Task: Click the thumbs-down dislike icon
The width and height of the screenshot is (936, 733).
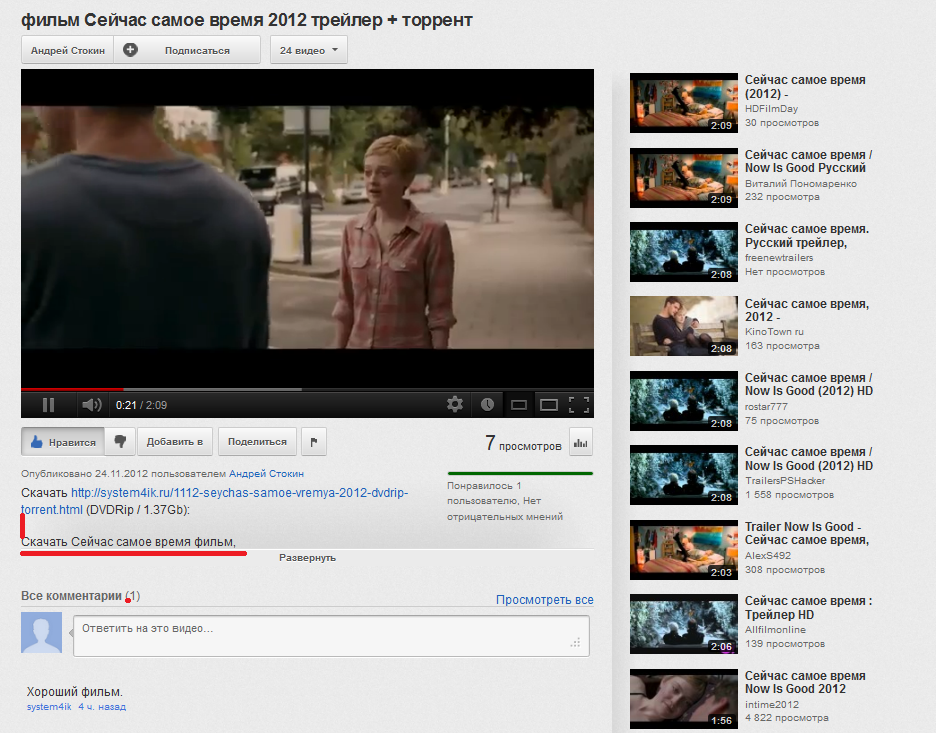Action: pyautogui.click(x=120, y=442)
